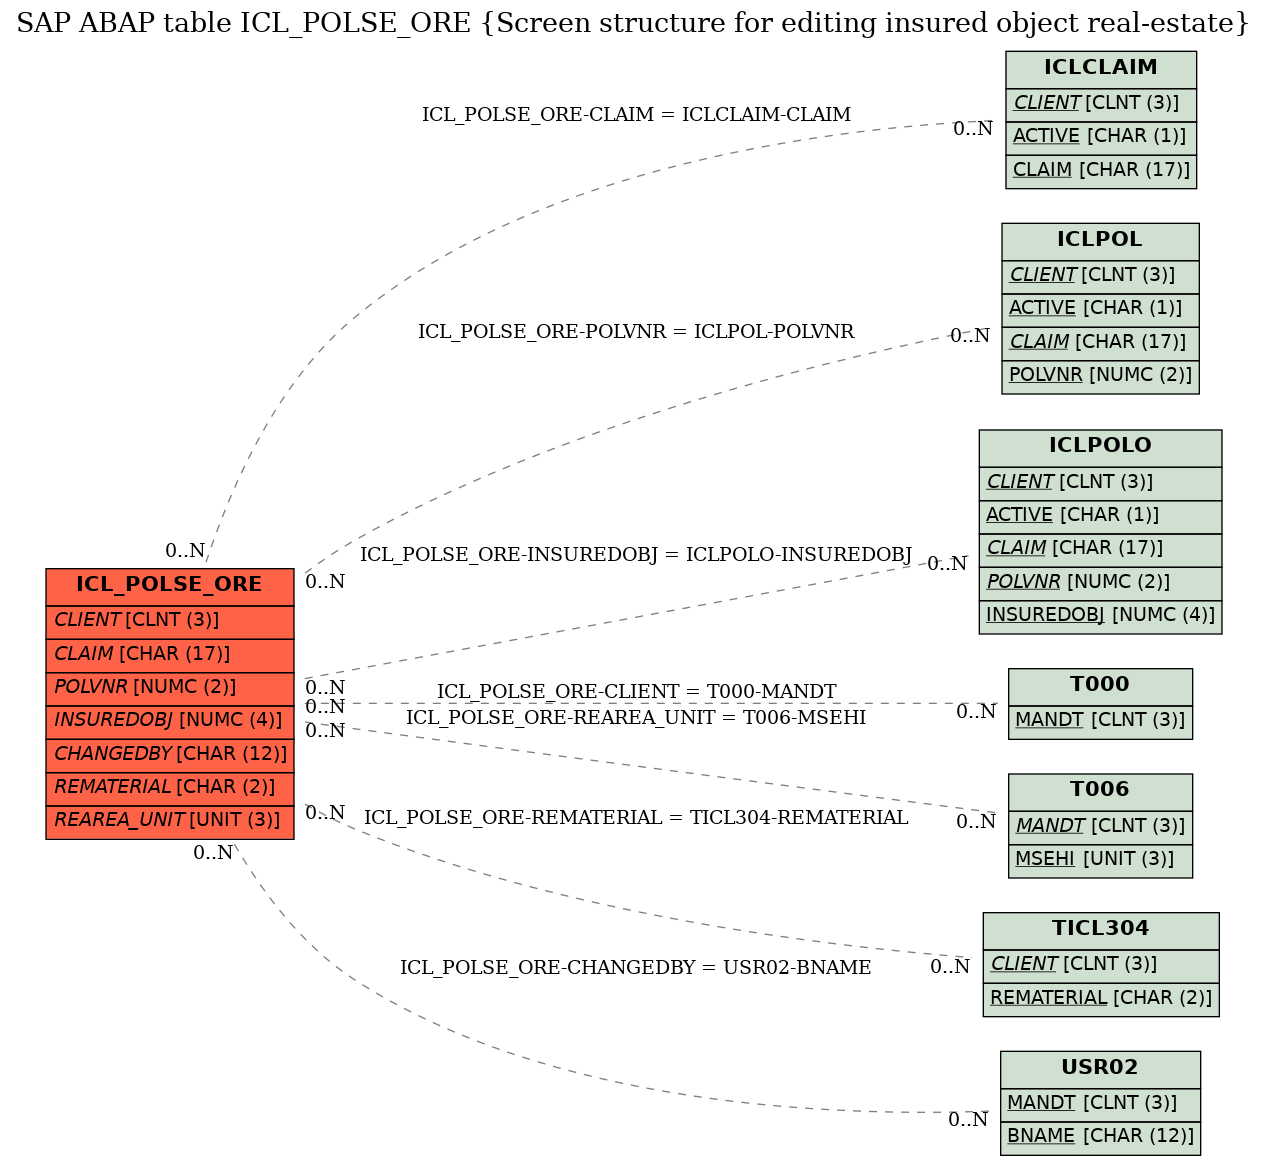This screenshot has height=1166, width=1268.
Task: Select CLAIM [CHAR (17)] field in ICL_POLSE_ORE
Action: [170, 655]
